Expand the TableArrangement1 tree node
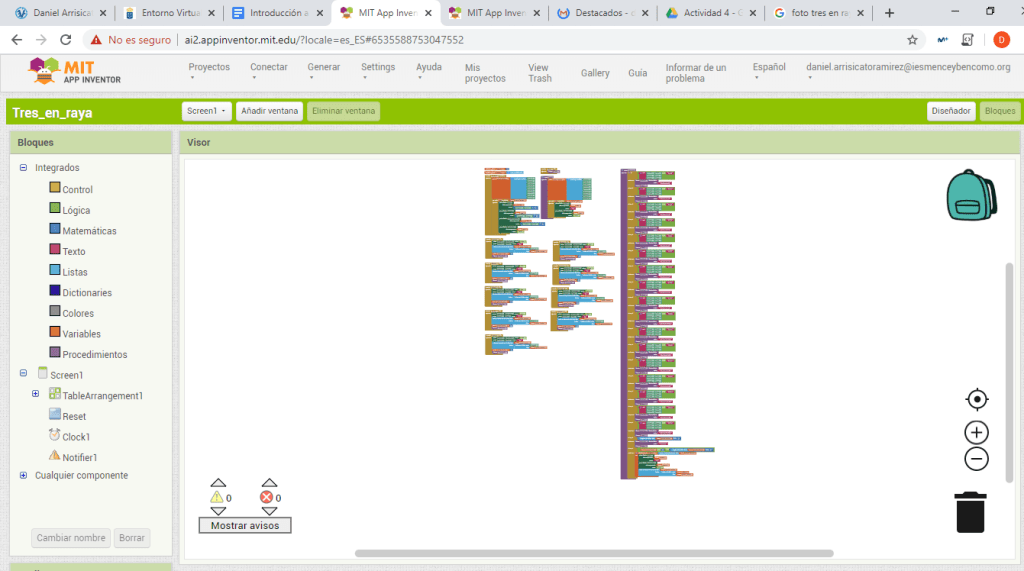 (x=36, y=395)
